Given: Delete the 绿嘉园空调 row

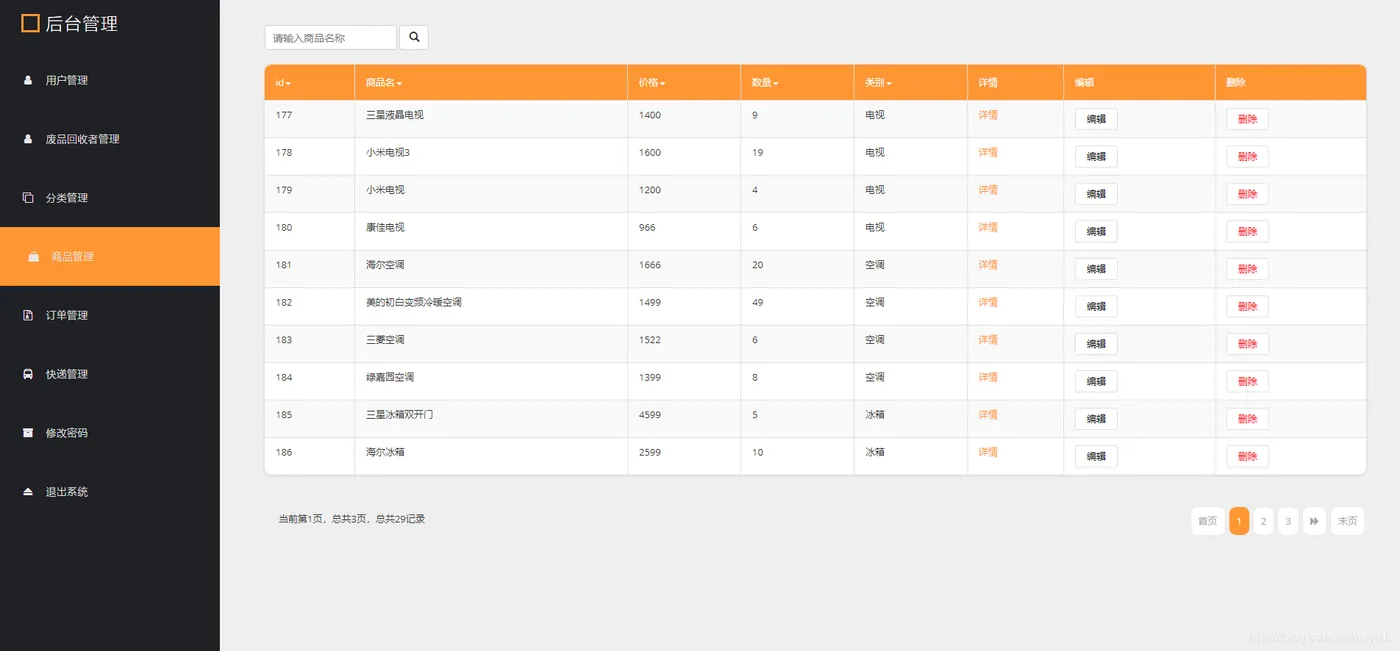Looking at the screenshot, I should click(x=1248, y=381).
